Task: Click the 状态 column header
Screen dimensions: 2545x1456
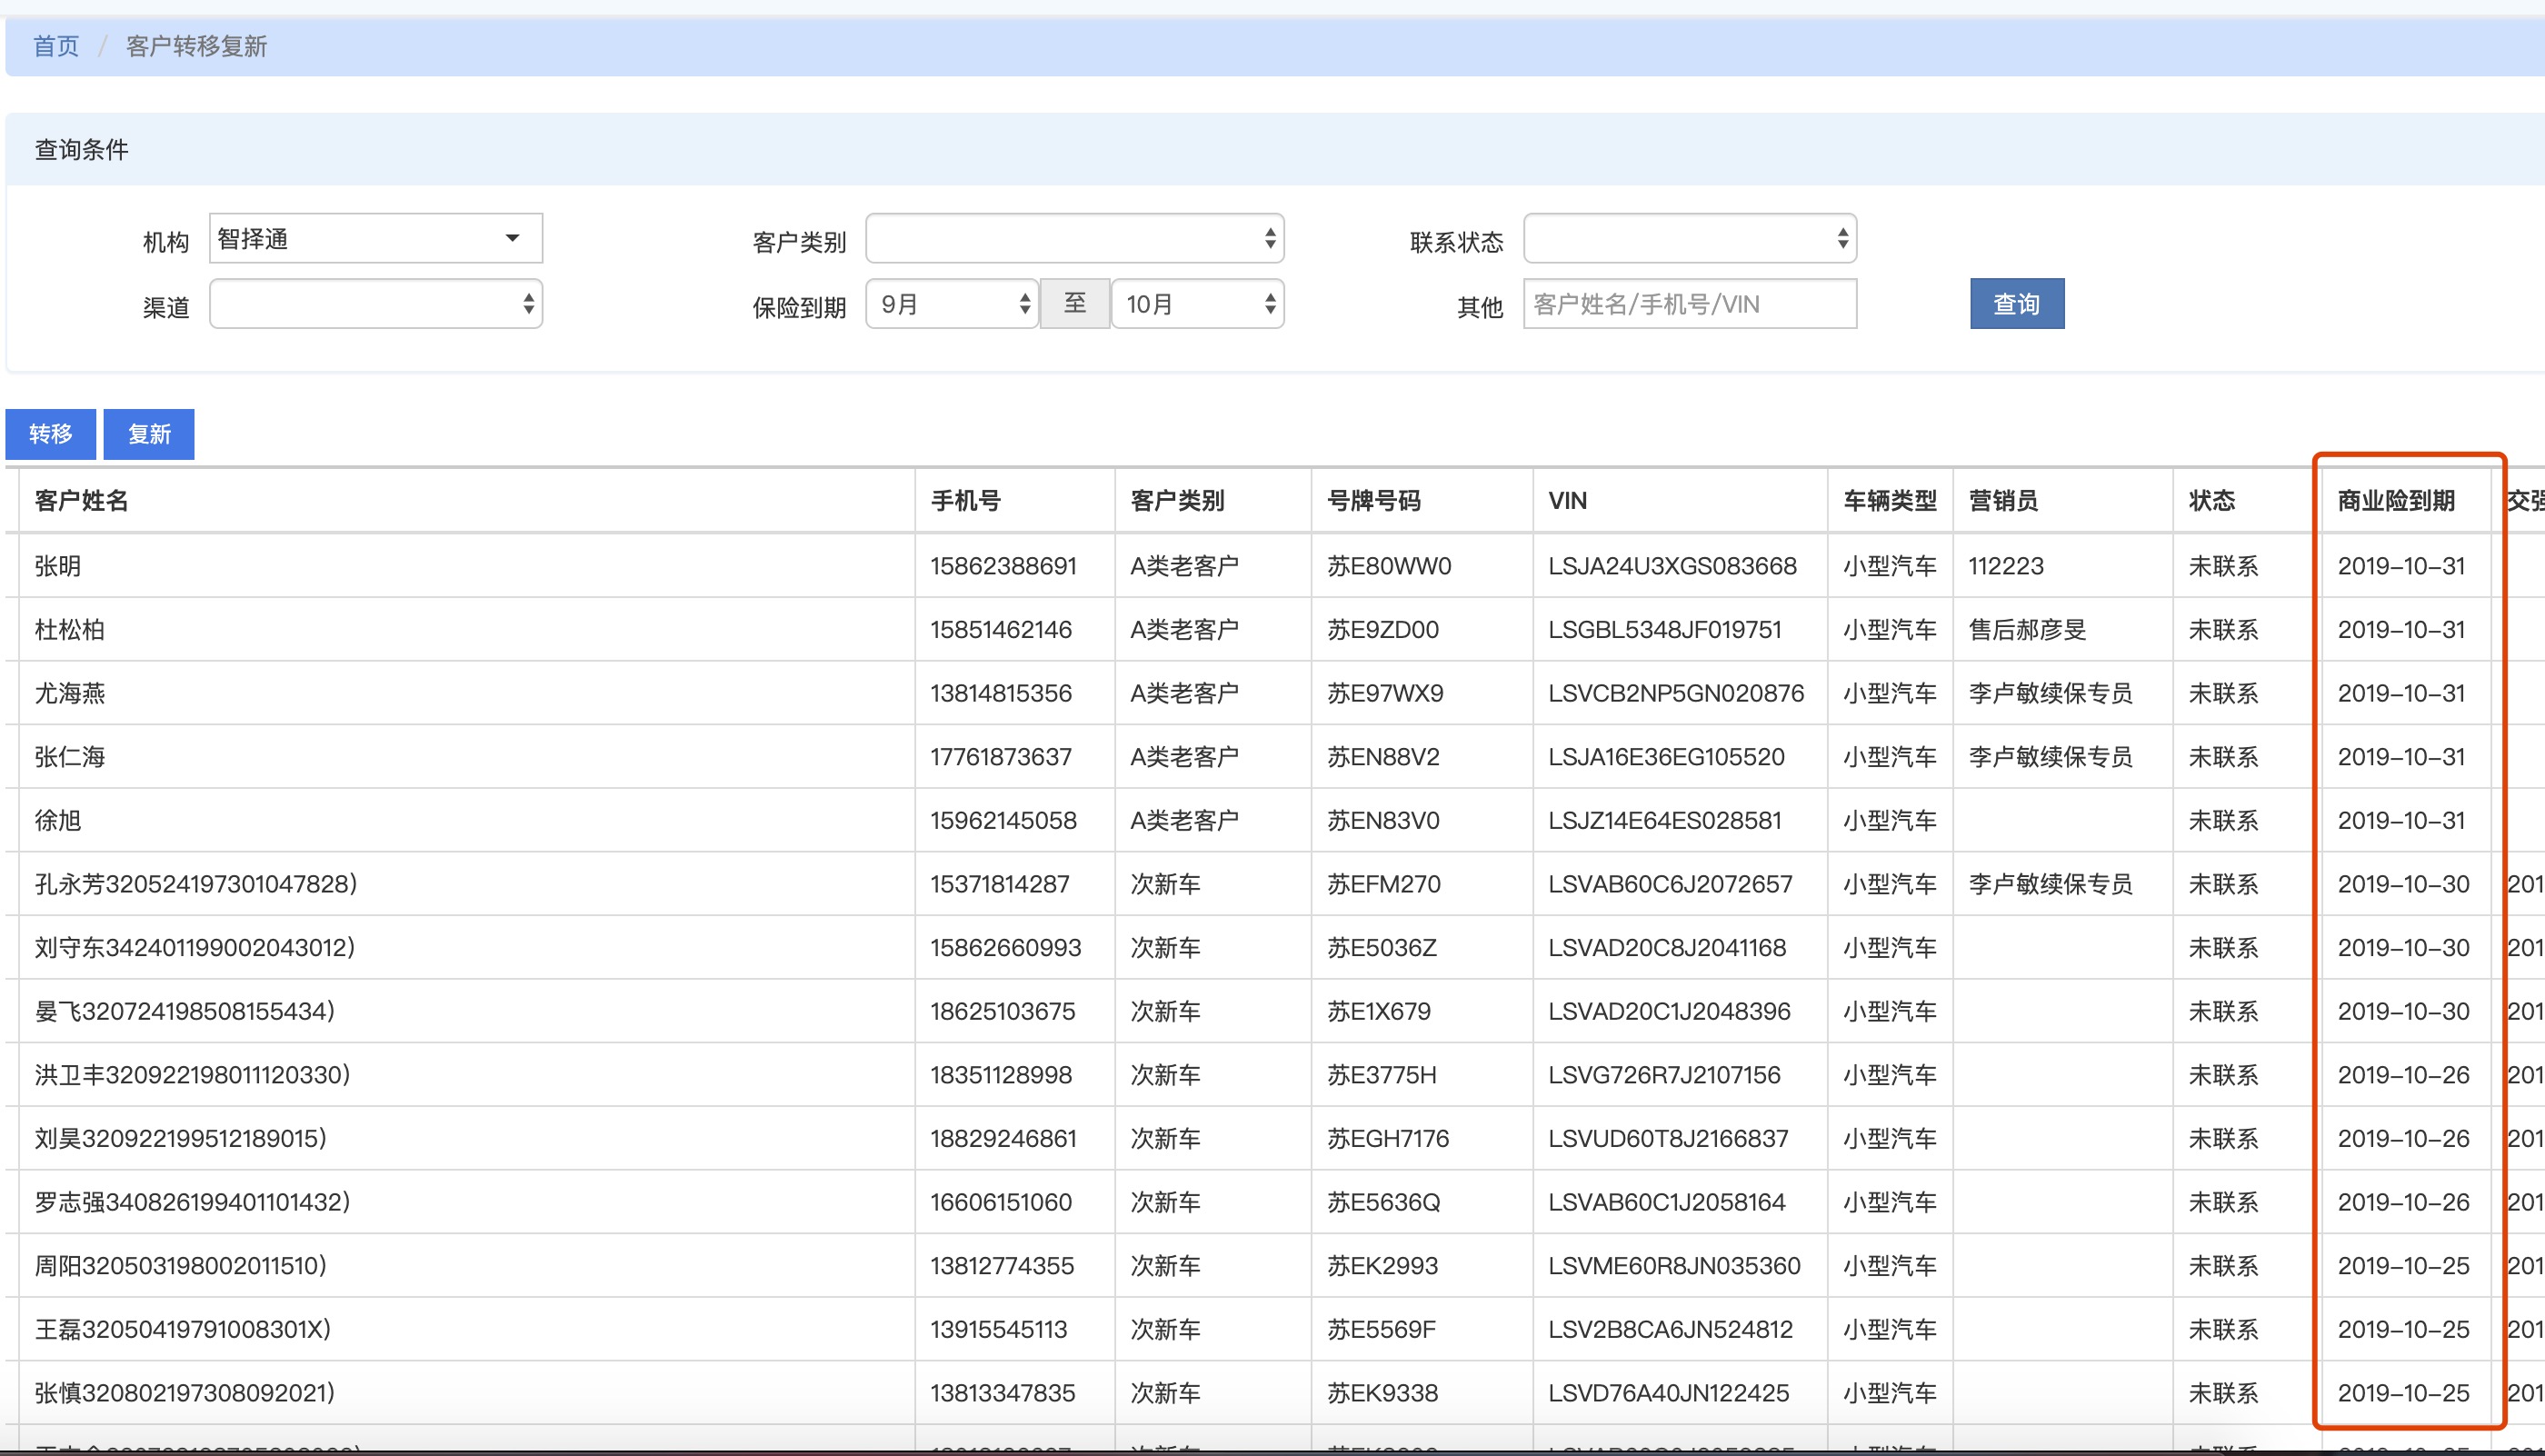Action: [x=2211, y=500]
